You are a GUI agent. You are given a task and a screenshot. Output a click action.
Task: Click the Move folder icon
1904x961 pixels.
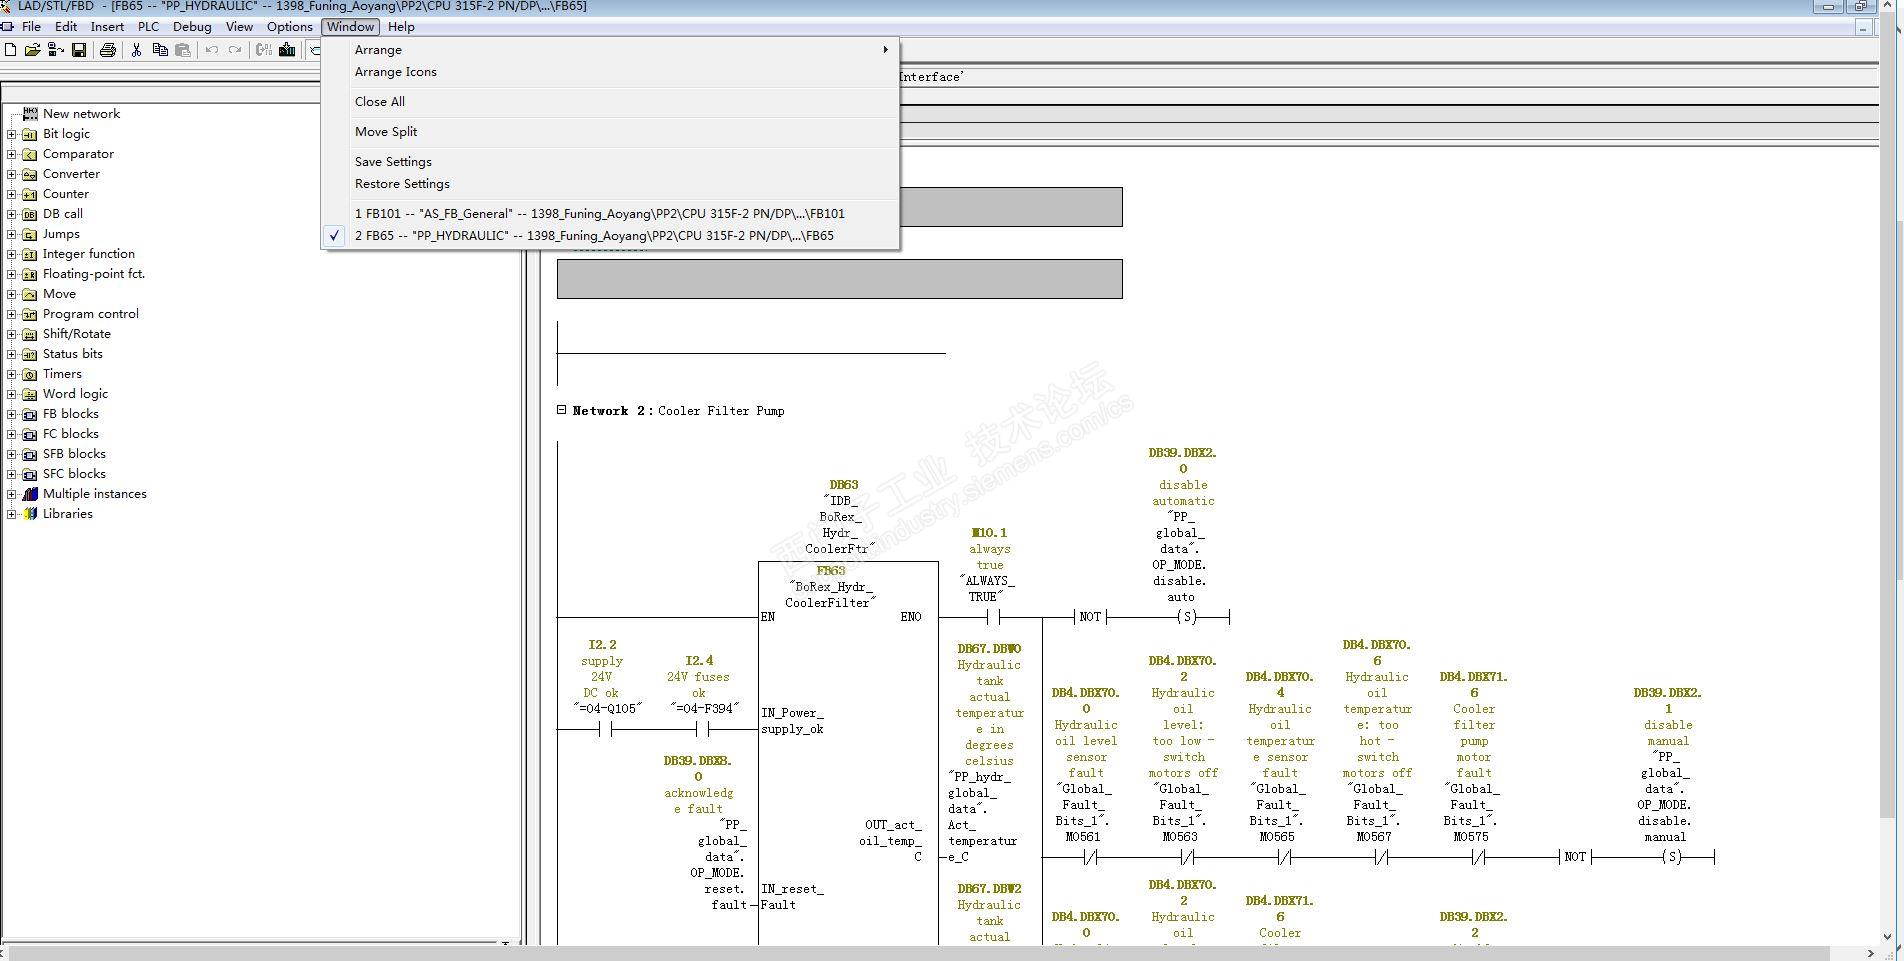click(x=30, y=294)
